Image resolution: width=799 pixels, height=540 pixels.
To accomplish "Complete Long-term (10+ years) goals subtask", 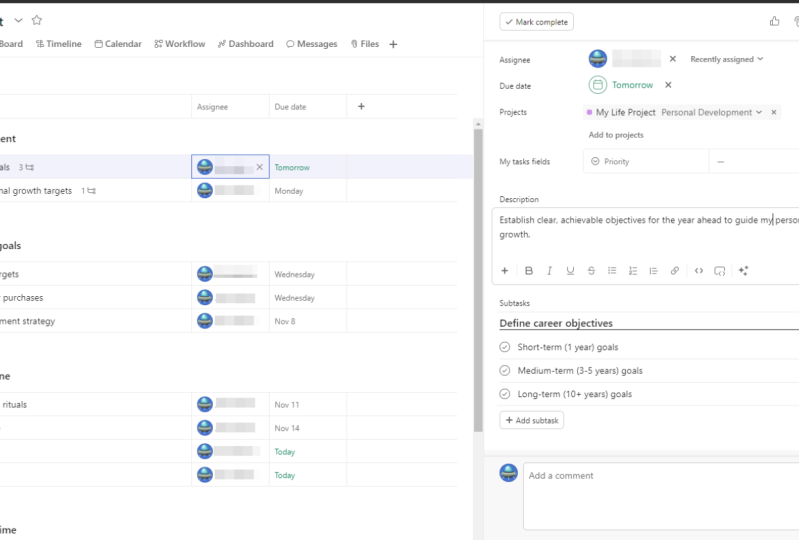I will 504,394.
